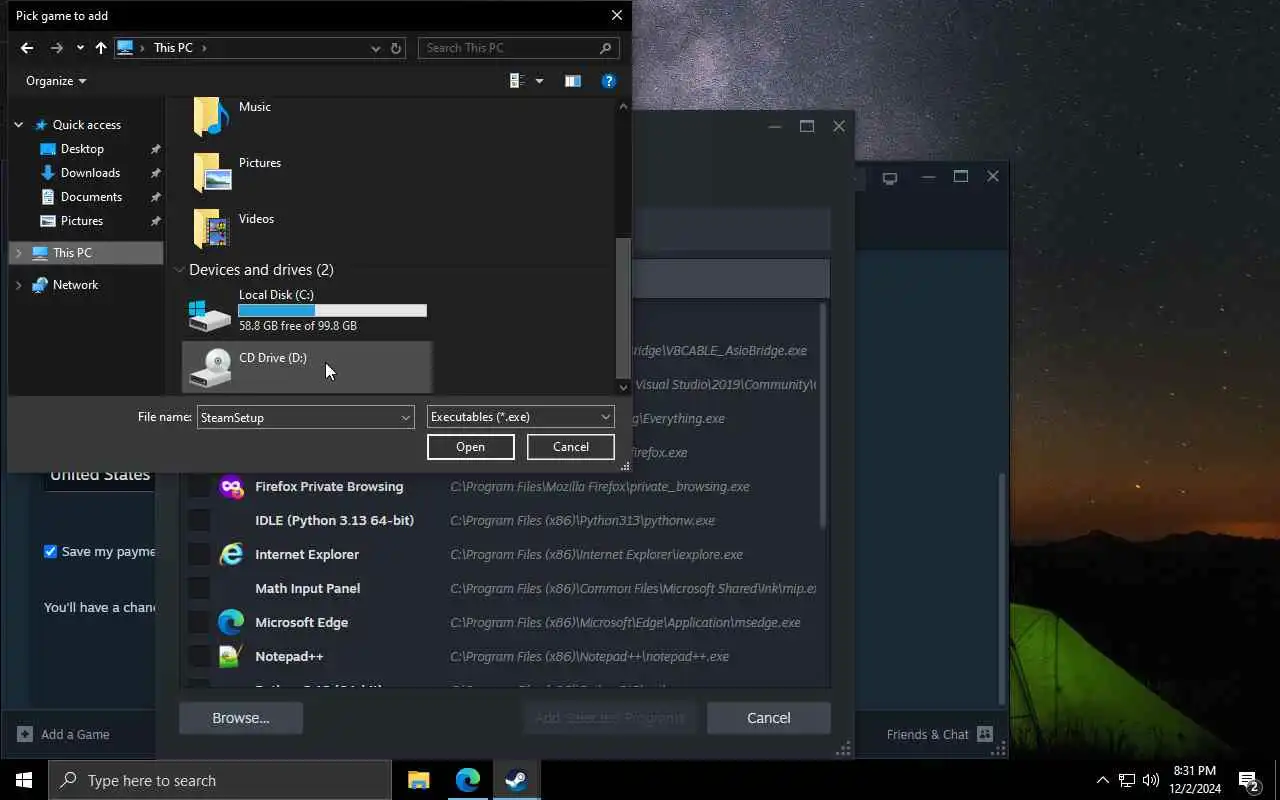Click the Microsoft Edge program icon in list

(231, 622)
